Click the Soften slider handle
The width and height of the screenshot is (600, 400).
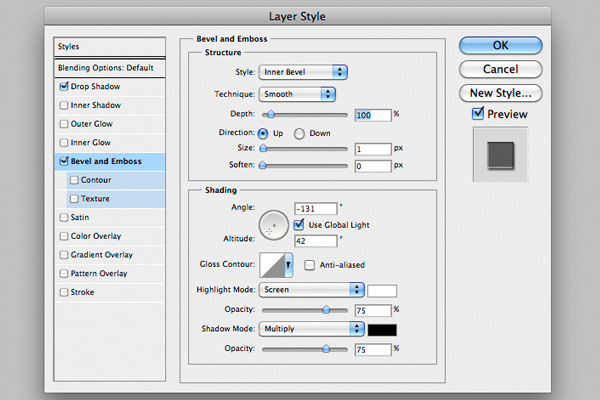[x=262, y=165]
